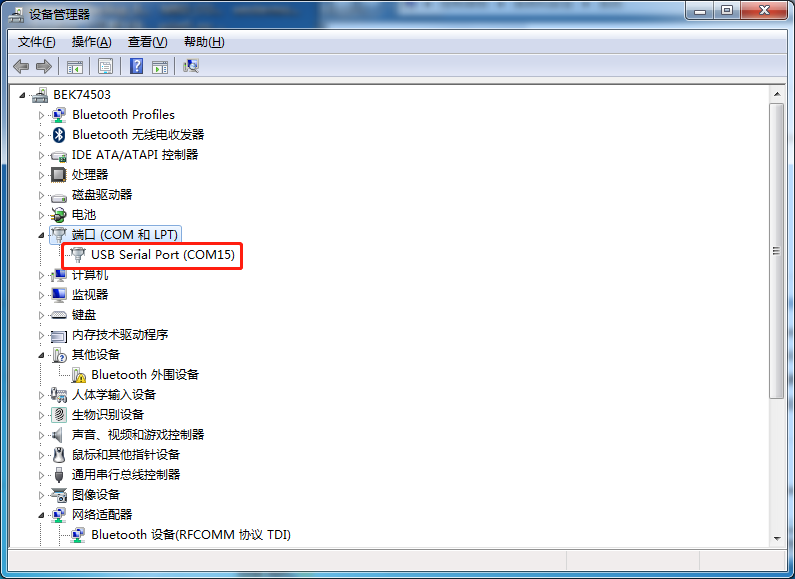Screen dimensions: 795x579
Task: Select Bluetooth 设备(RFCOMM 协议 TDI) entry
Action: pyautogui.click(x=191, y=535)
